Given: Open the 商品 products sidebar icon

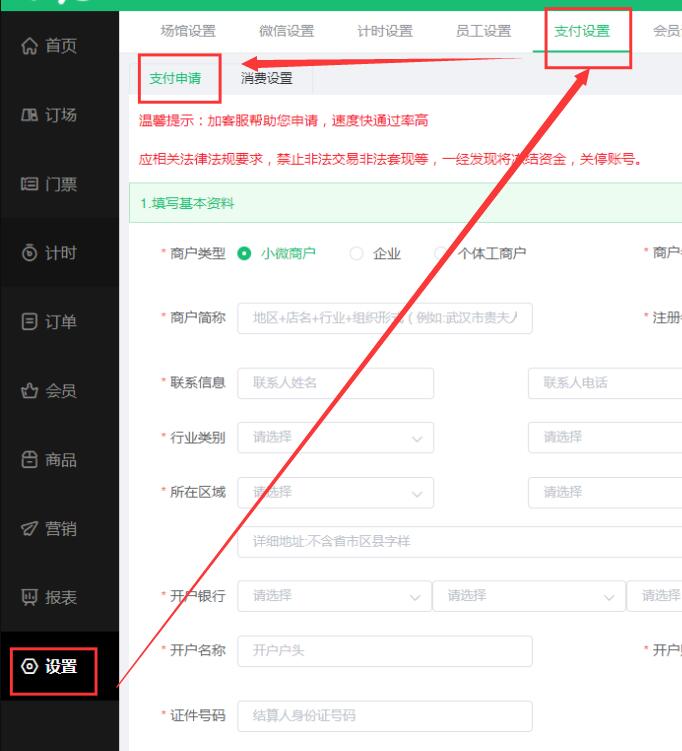Looking at the screenshot, I should [29, 460].
